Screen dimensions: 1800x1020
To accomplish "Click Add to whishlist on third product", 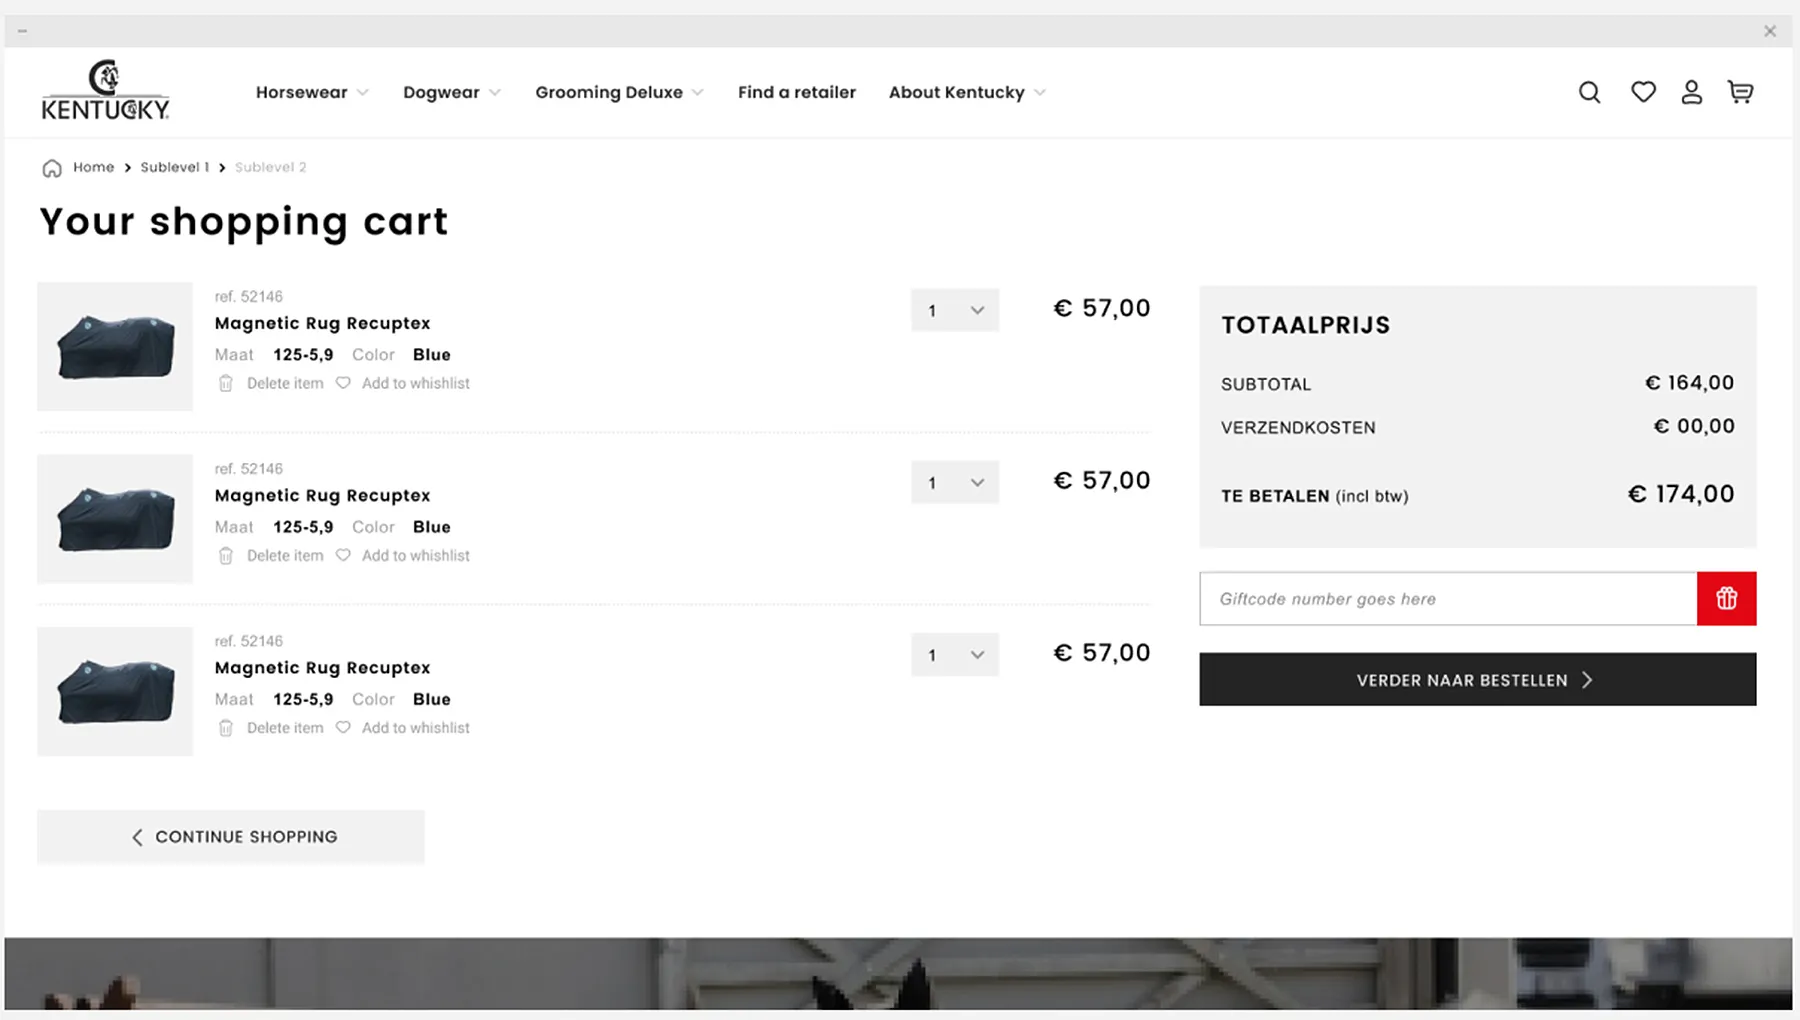I will click(416, 728).
